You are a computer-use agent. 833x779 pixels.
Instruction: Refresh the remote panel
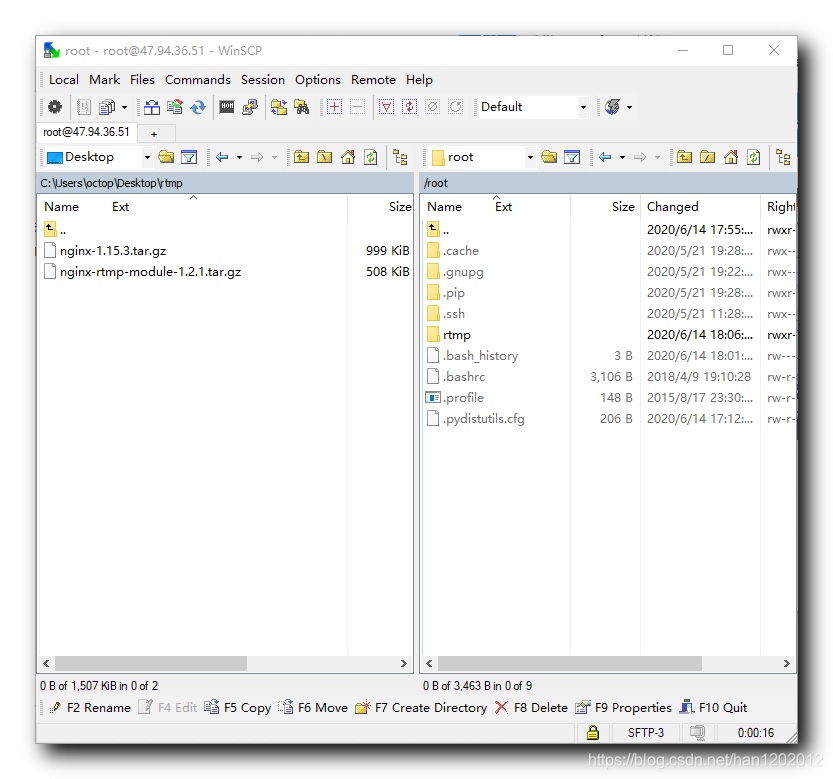(x=754, y=157)
